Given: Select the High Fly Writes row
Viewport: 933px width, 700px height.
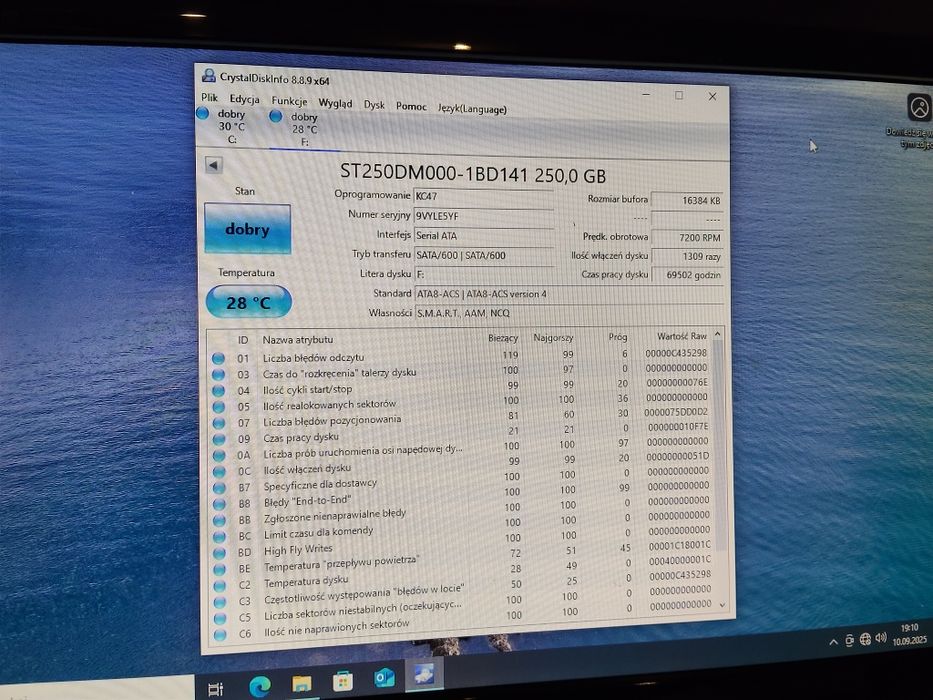Looking at the screenshot, I should coord(461,543).
